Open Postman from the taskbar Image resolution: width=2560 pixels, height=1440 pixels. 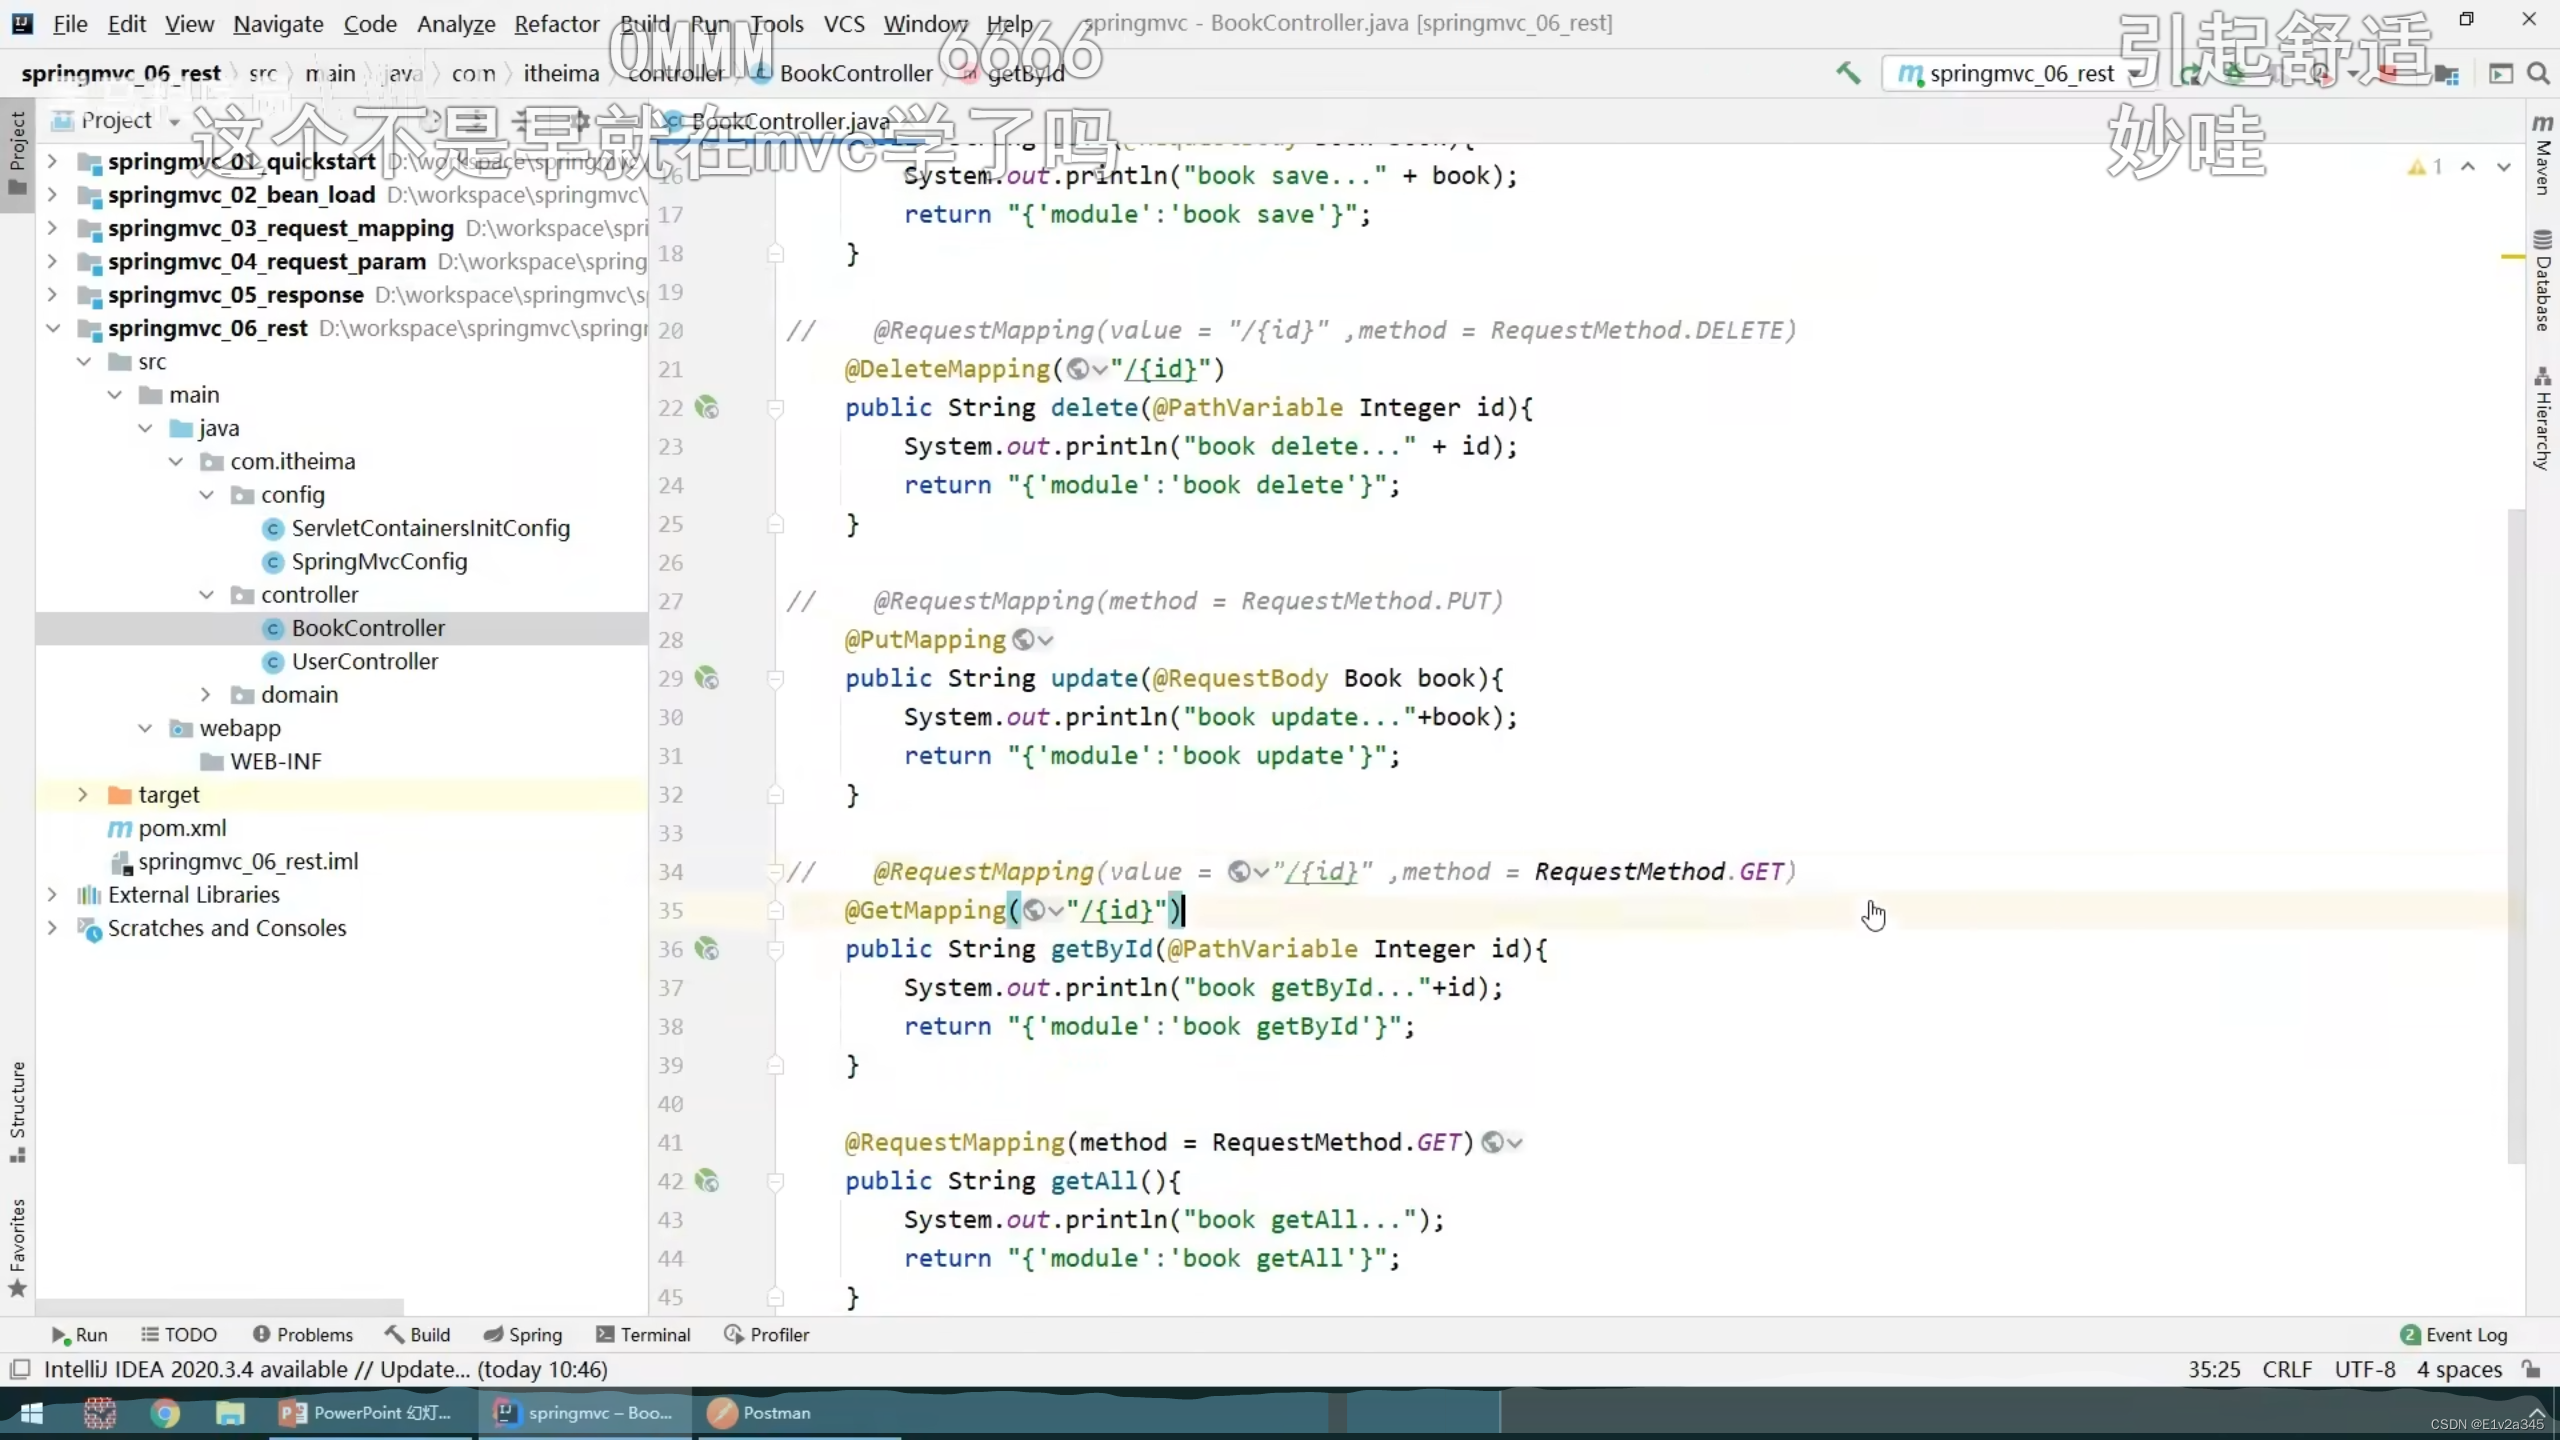point(760,1412)
